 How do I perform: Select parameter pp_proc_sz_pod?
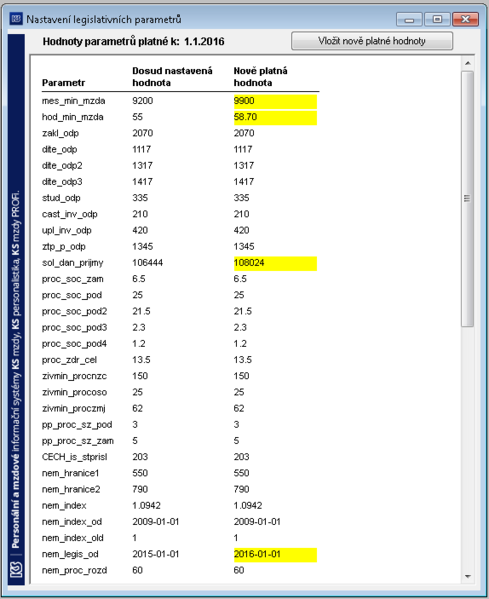tap(77, 425)
